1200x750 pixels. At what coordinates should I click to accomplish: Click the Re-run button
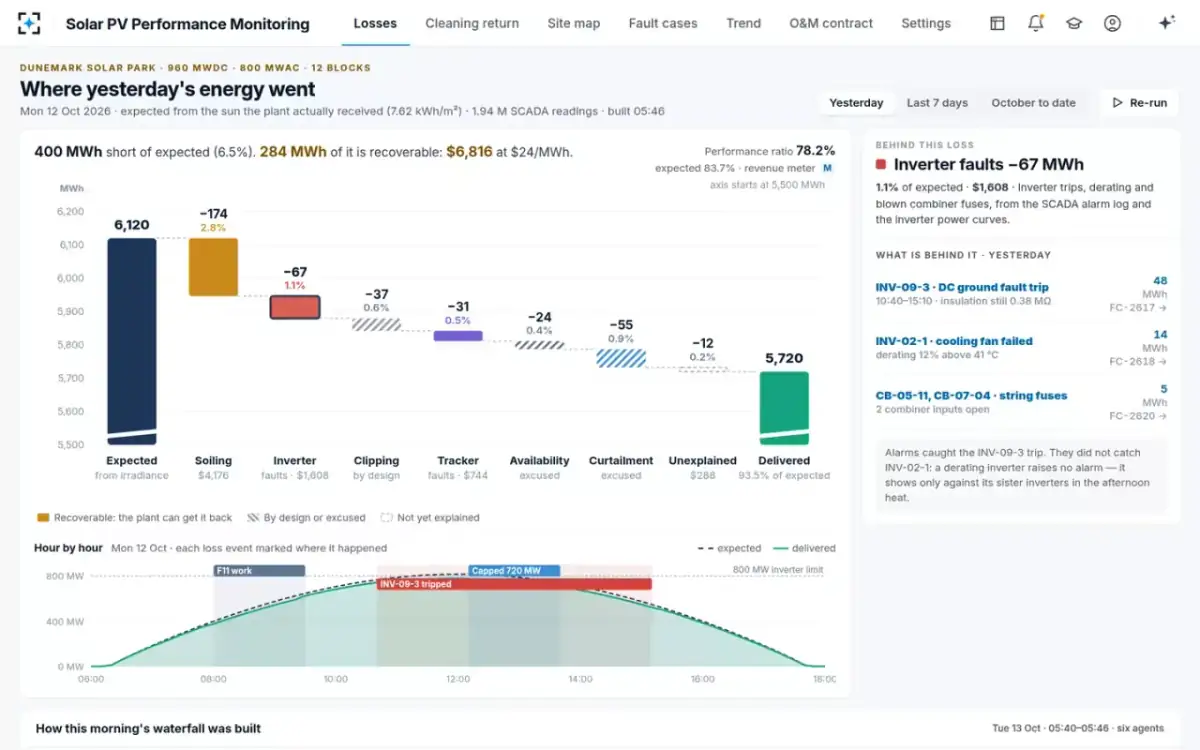click(x=1140, y=103)
